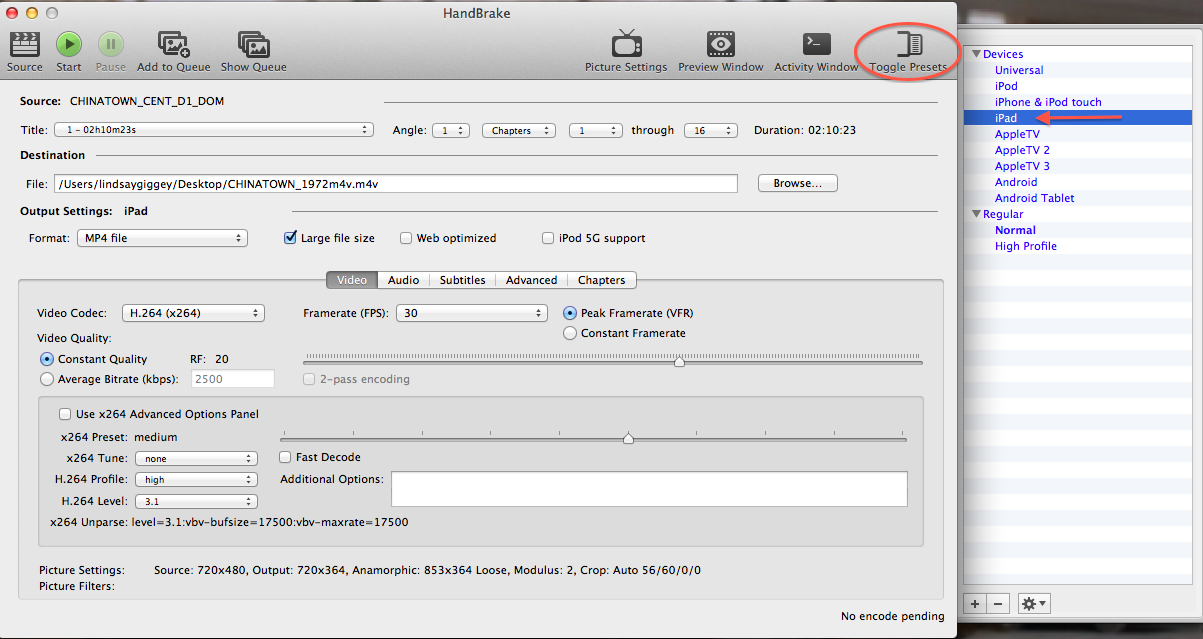Select Constant Quality radio button
Image resolution: width=1203 pixels, height=639 pixels.
(47, 359)
